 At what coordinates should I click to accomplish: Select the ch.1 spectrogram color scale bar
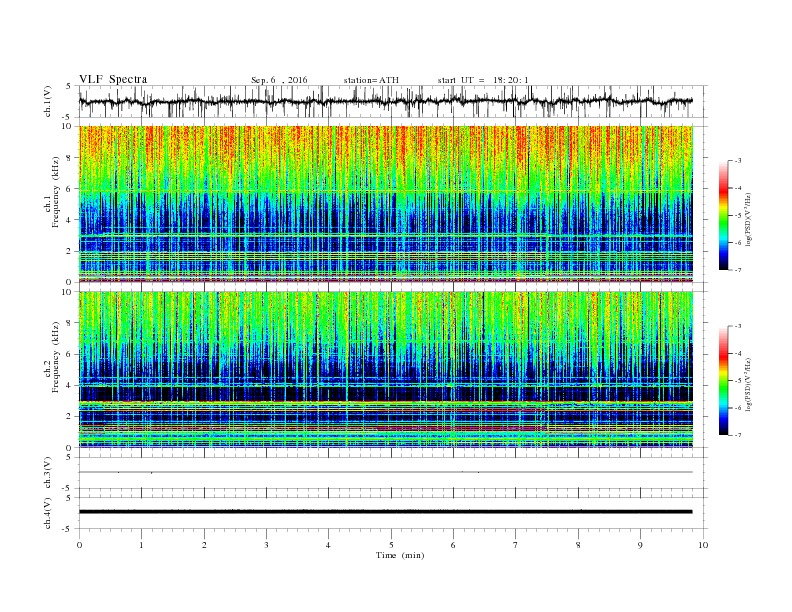pos(723,215)
